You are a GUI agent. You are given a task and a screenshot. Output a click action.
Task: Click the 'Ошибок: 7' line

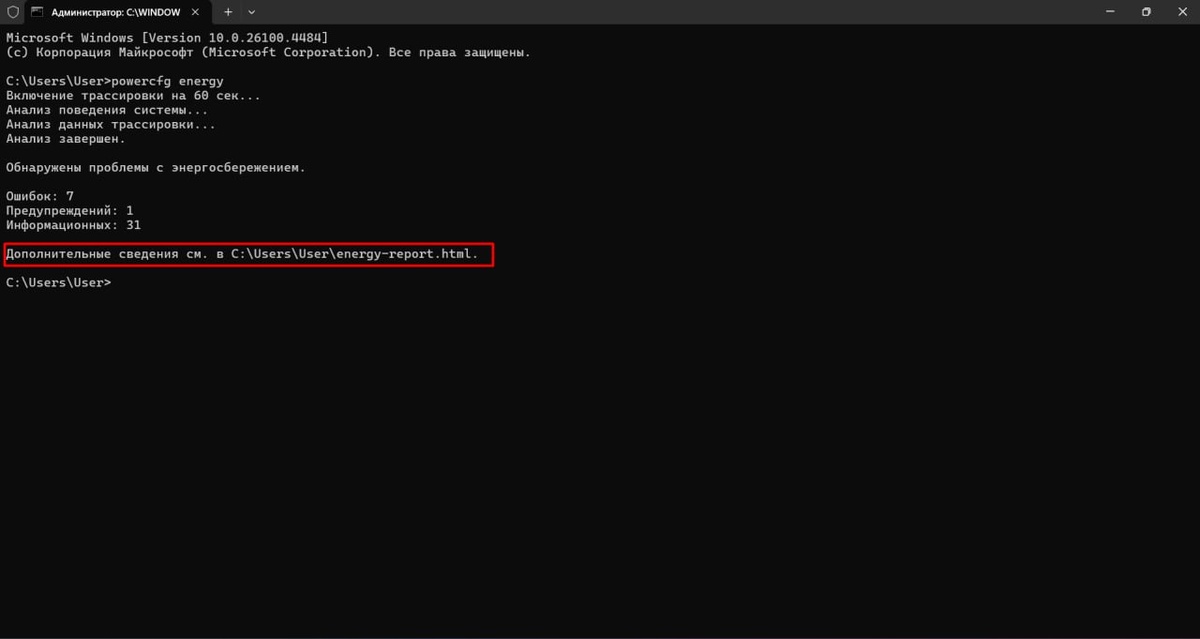click(40, 196)
